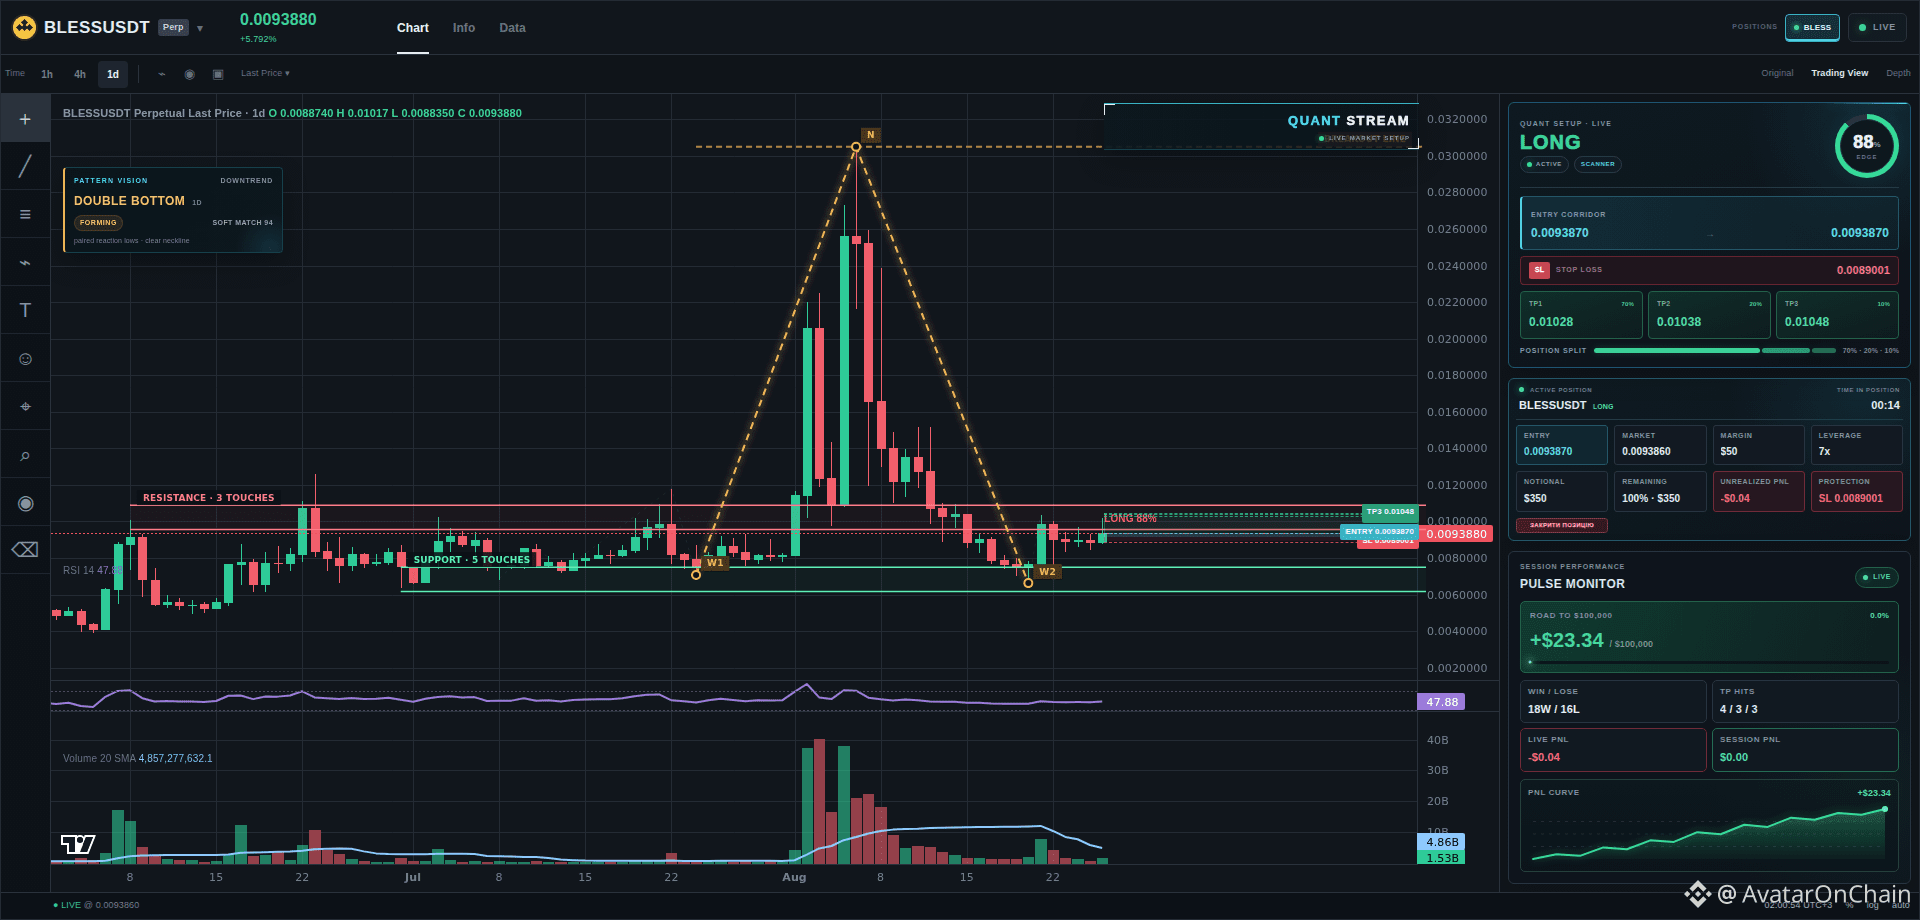1920x920 pixels.
Task: Select the Trading View chart mode
Action: point(1839,73)
